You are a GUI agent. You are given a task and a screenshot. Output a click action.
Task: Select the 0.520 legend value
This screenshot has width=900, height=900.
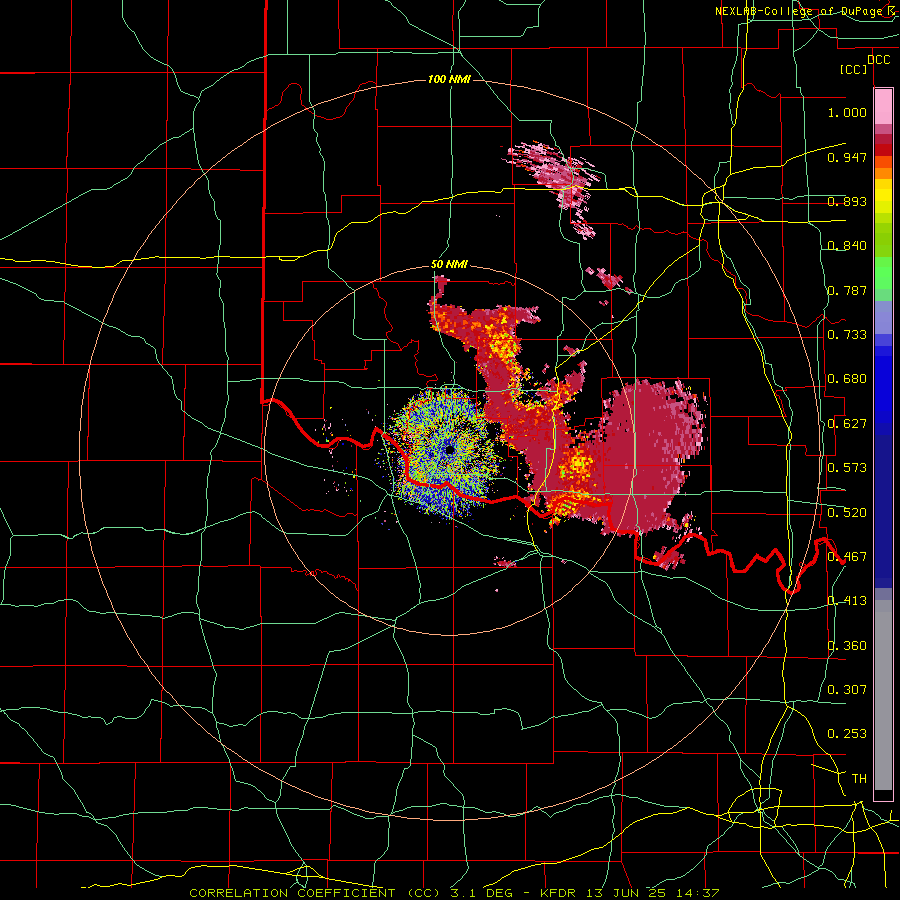pos(847,513)
